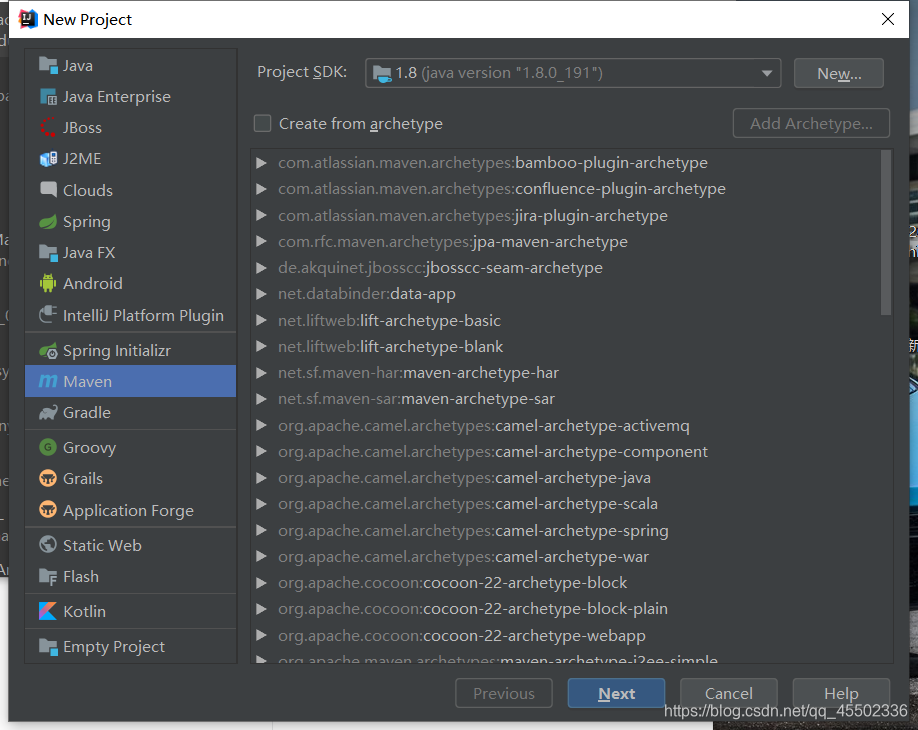Expand the cocoon-22-archetype-webapp node
The height and width of the screenshot is (730, 918).
point(261,635)
